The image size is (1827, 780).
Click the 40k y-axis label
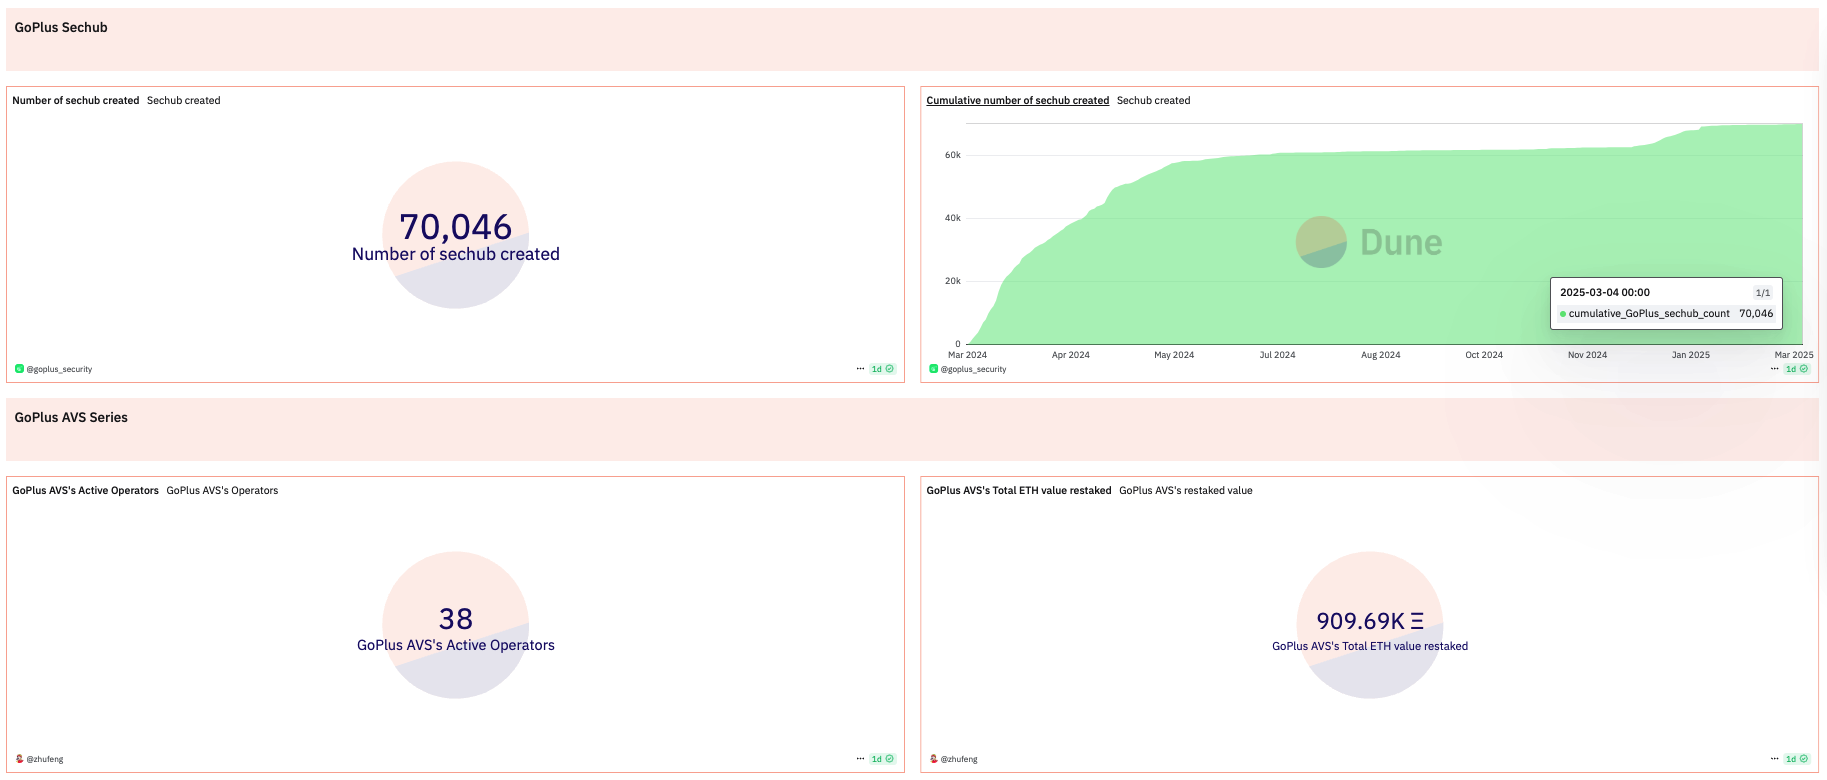pos(953,218)
